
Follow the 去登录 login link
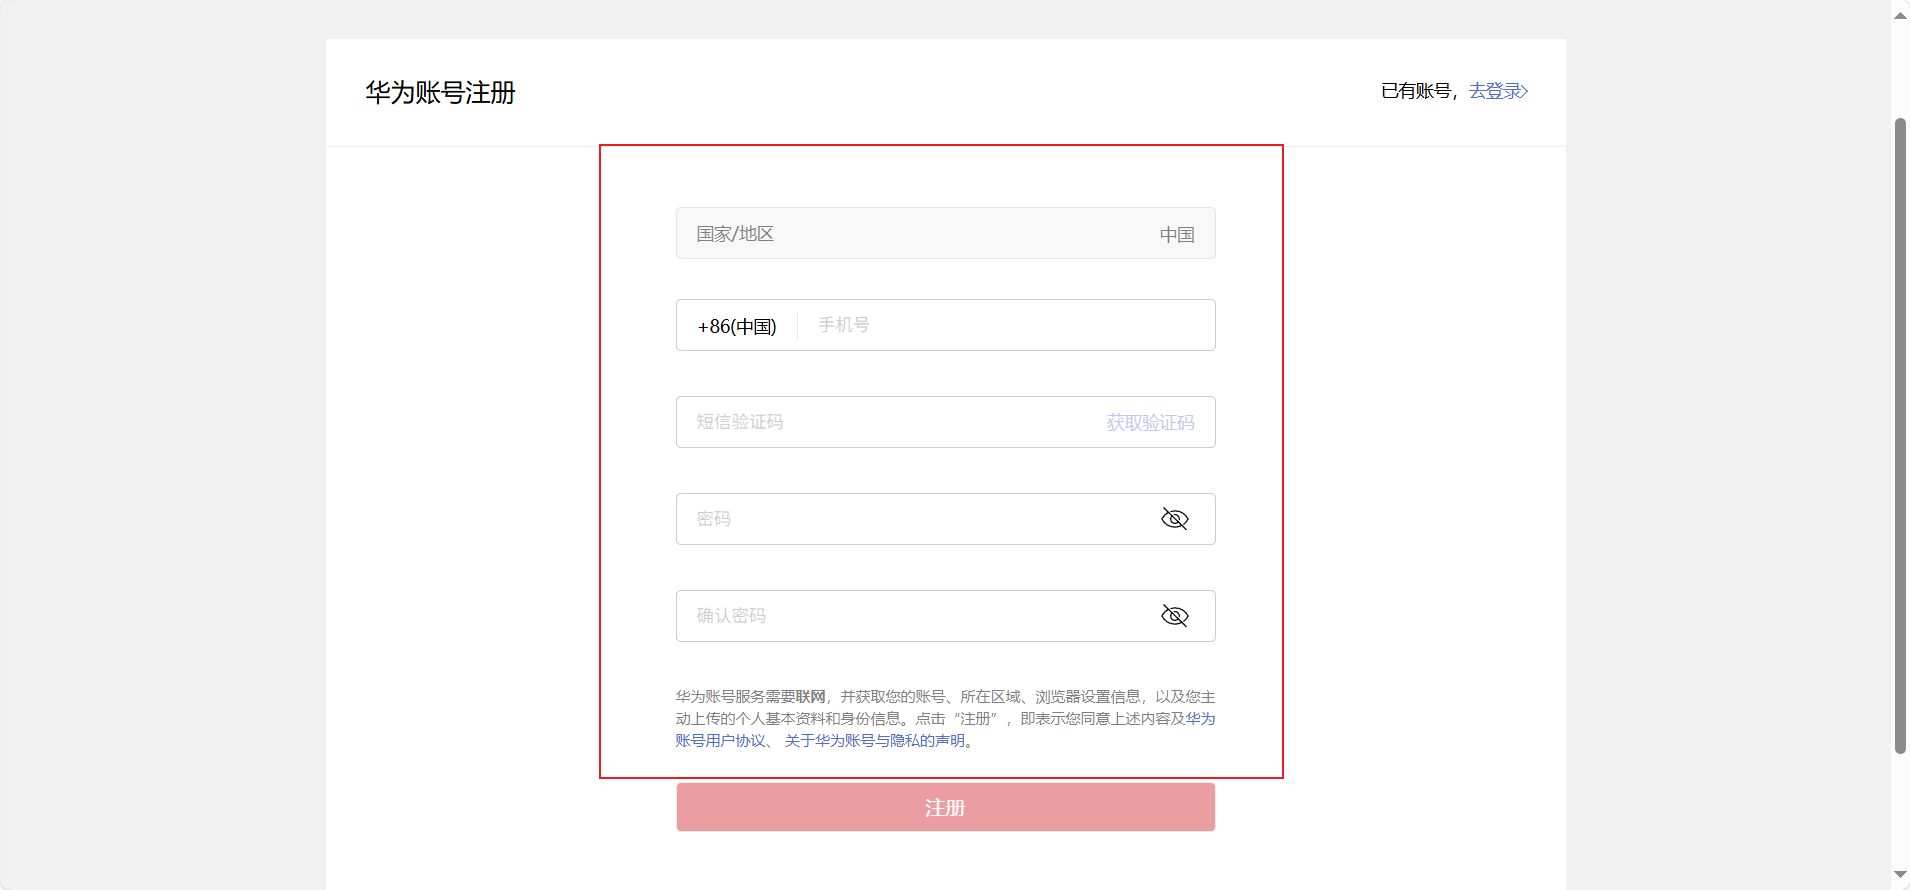click(x=1498, y=91)
